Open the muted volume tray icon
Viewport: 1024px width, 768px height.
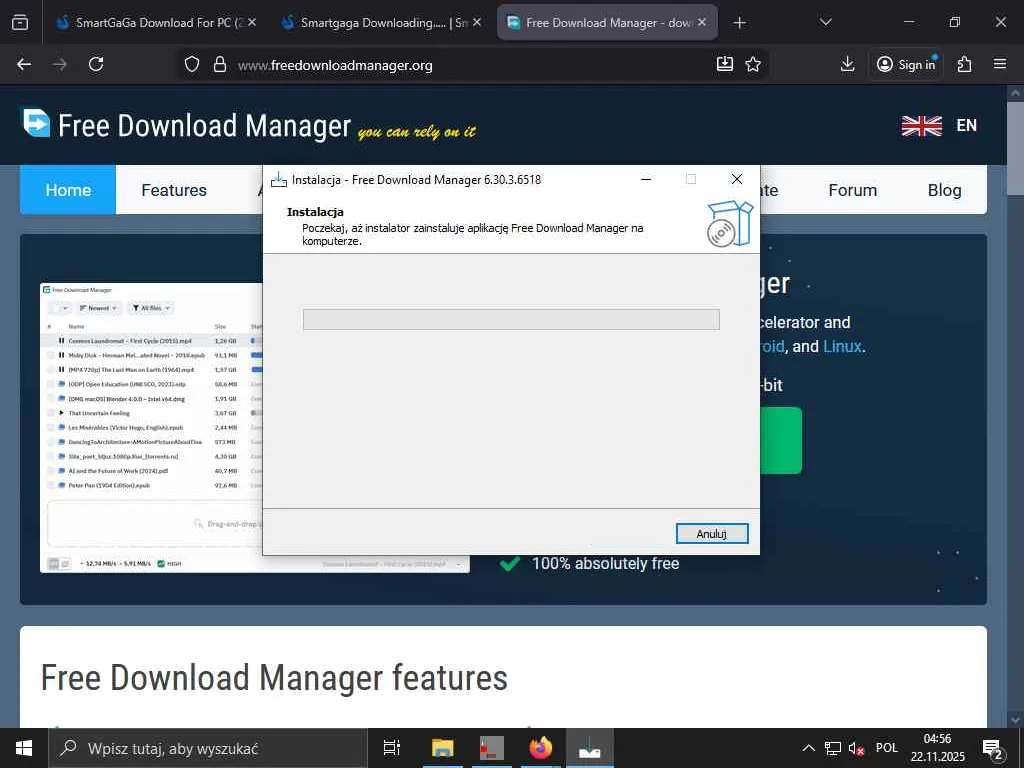[x=856, y=748]
